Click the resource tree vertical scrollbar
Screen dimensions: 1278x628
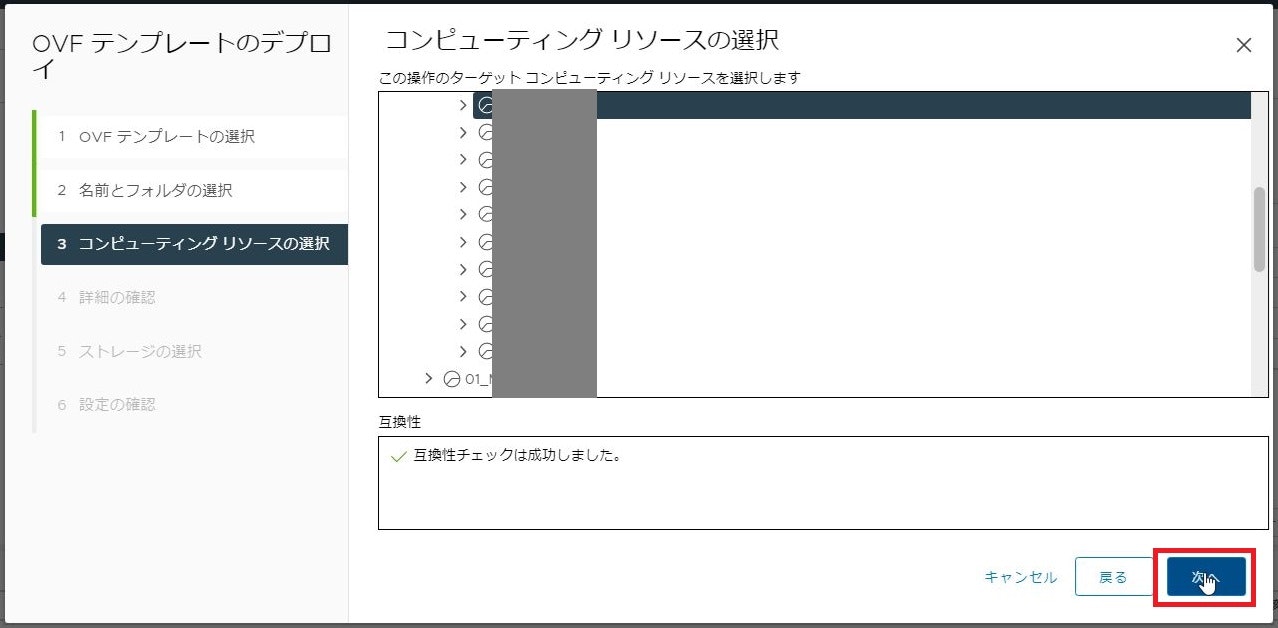pos(1259,228)
